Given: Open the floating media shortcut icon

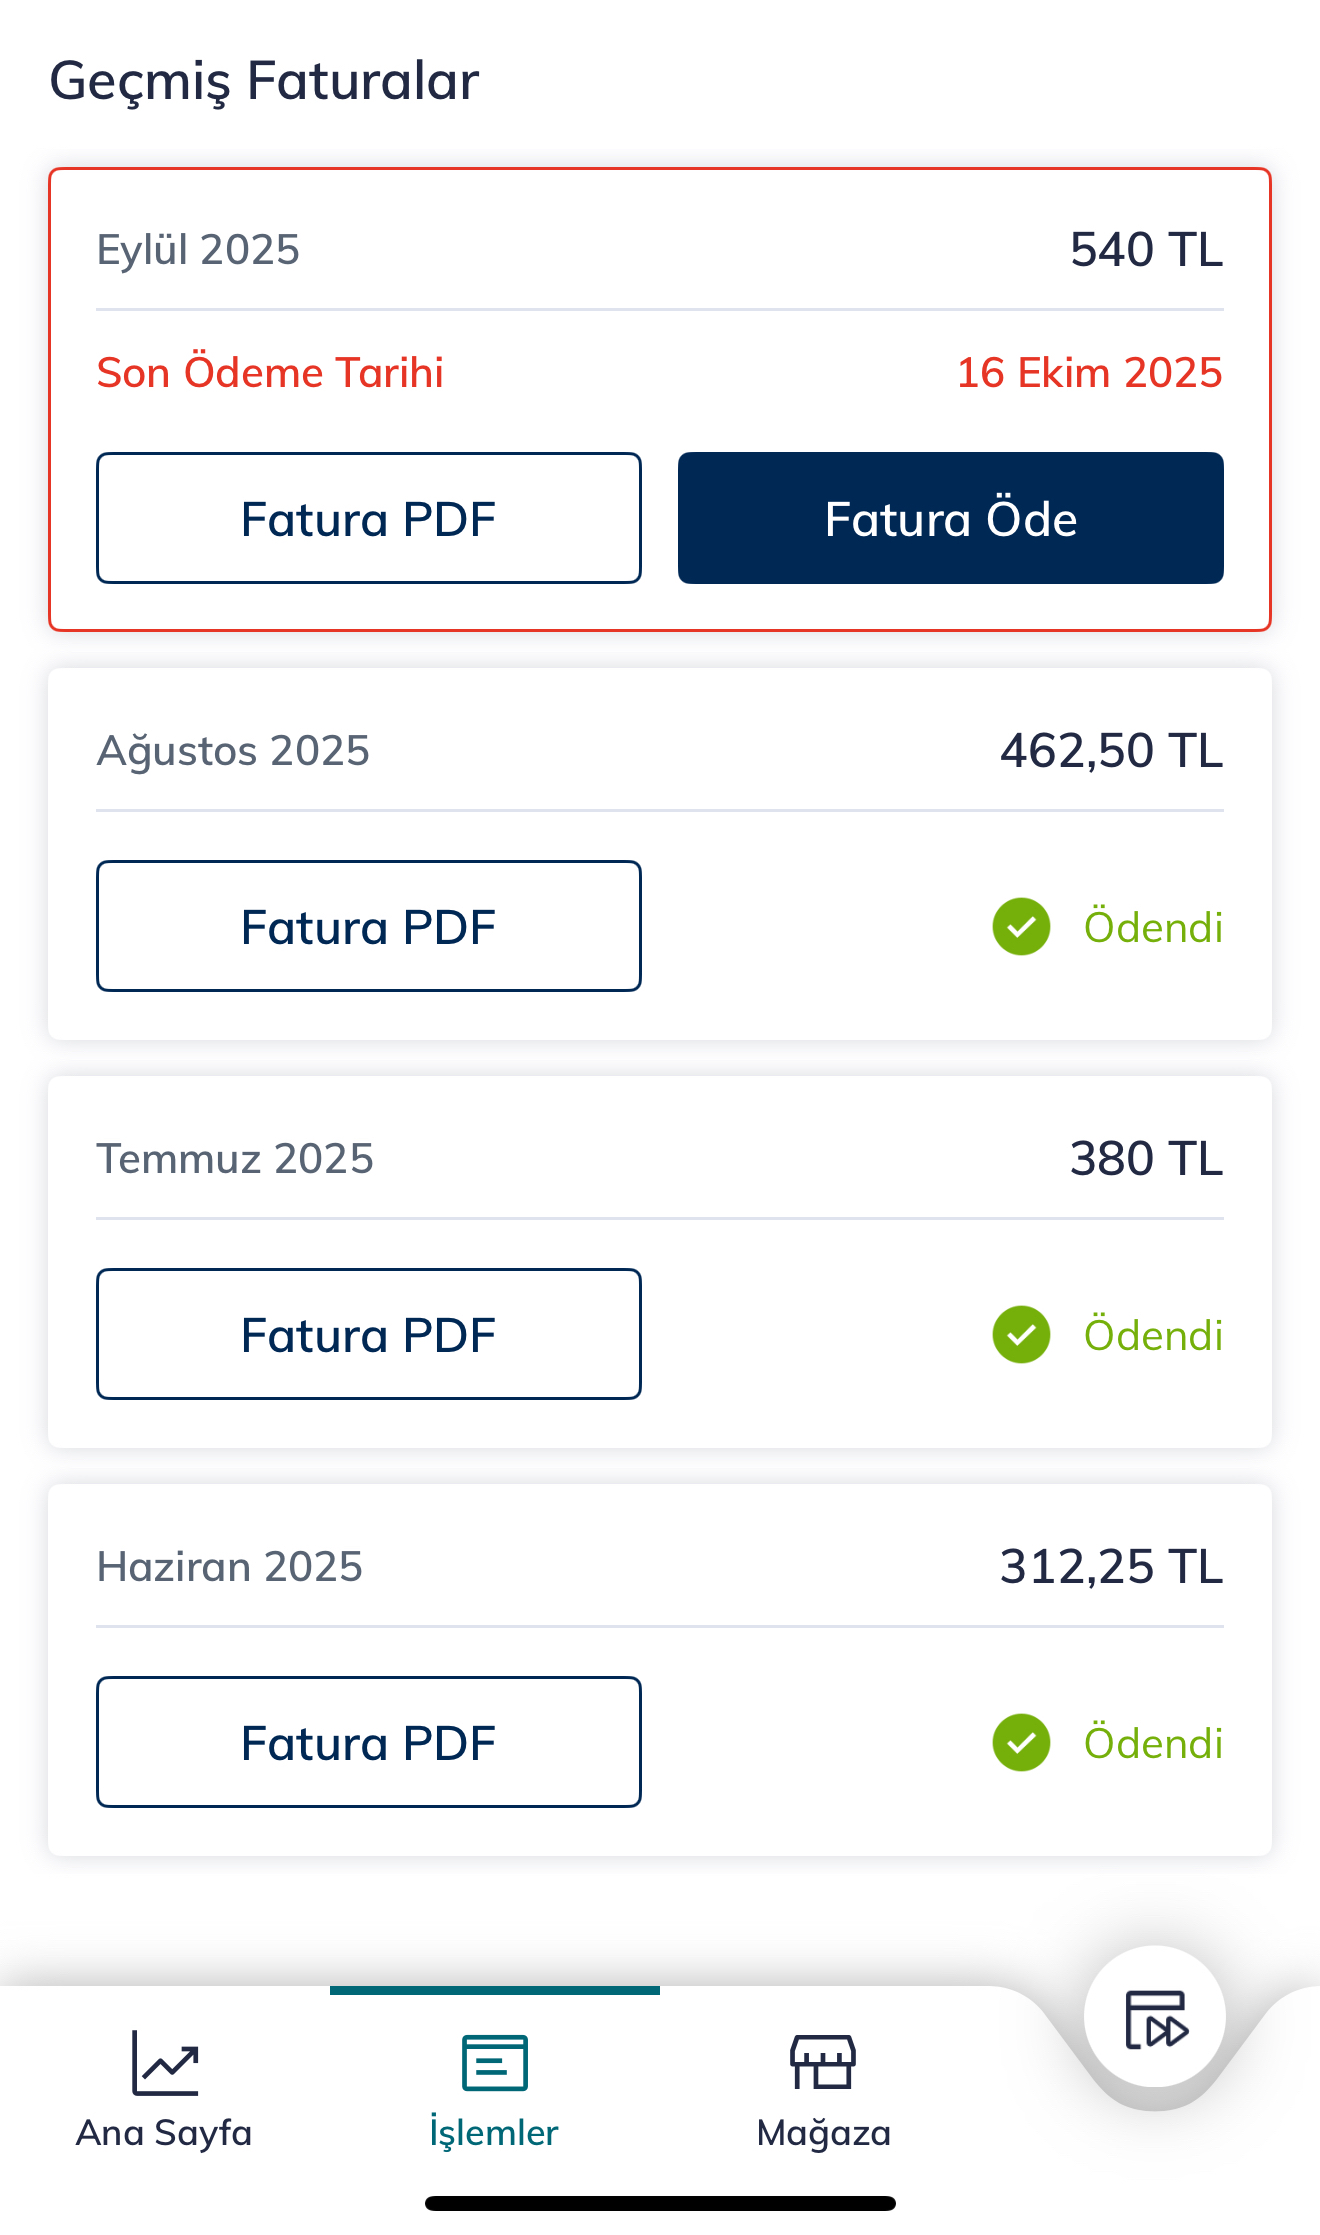Looking at the screenshot, I should point(1155,2019).
